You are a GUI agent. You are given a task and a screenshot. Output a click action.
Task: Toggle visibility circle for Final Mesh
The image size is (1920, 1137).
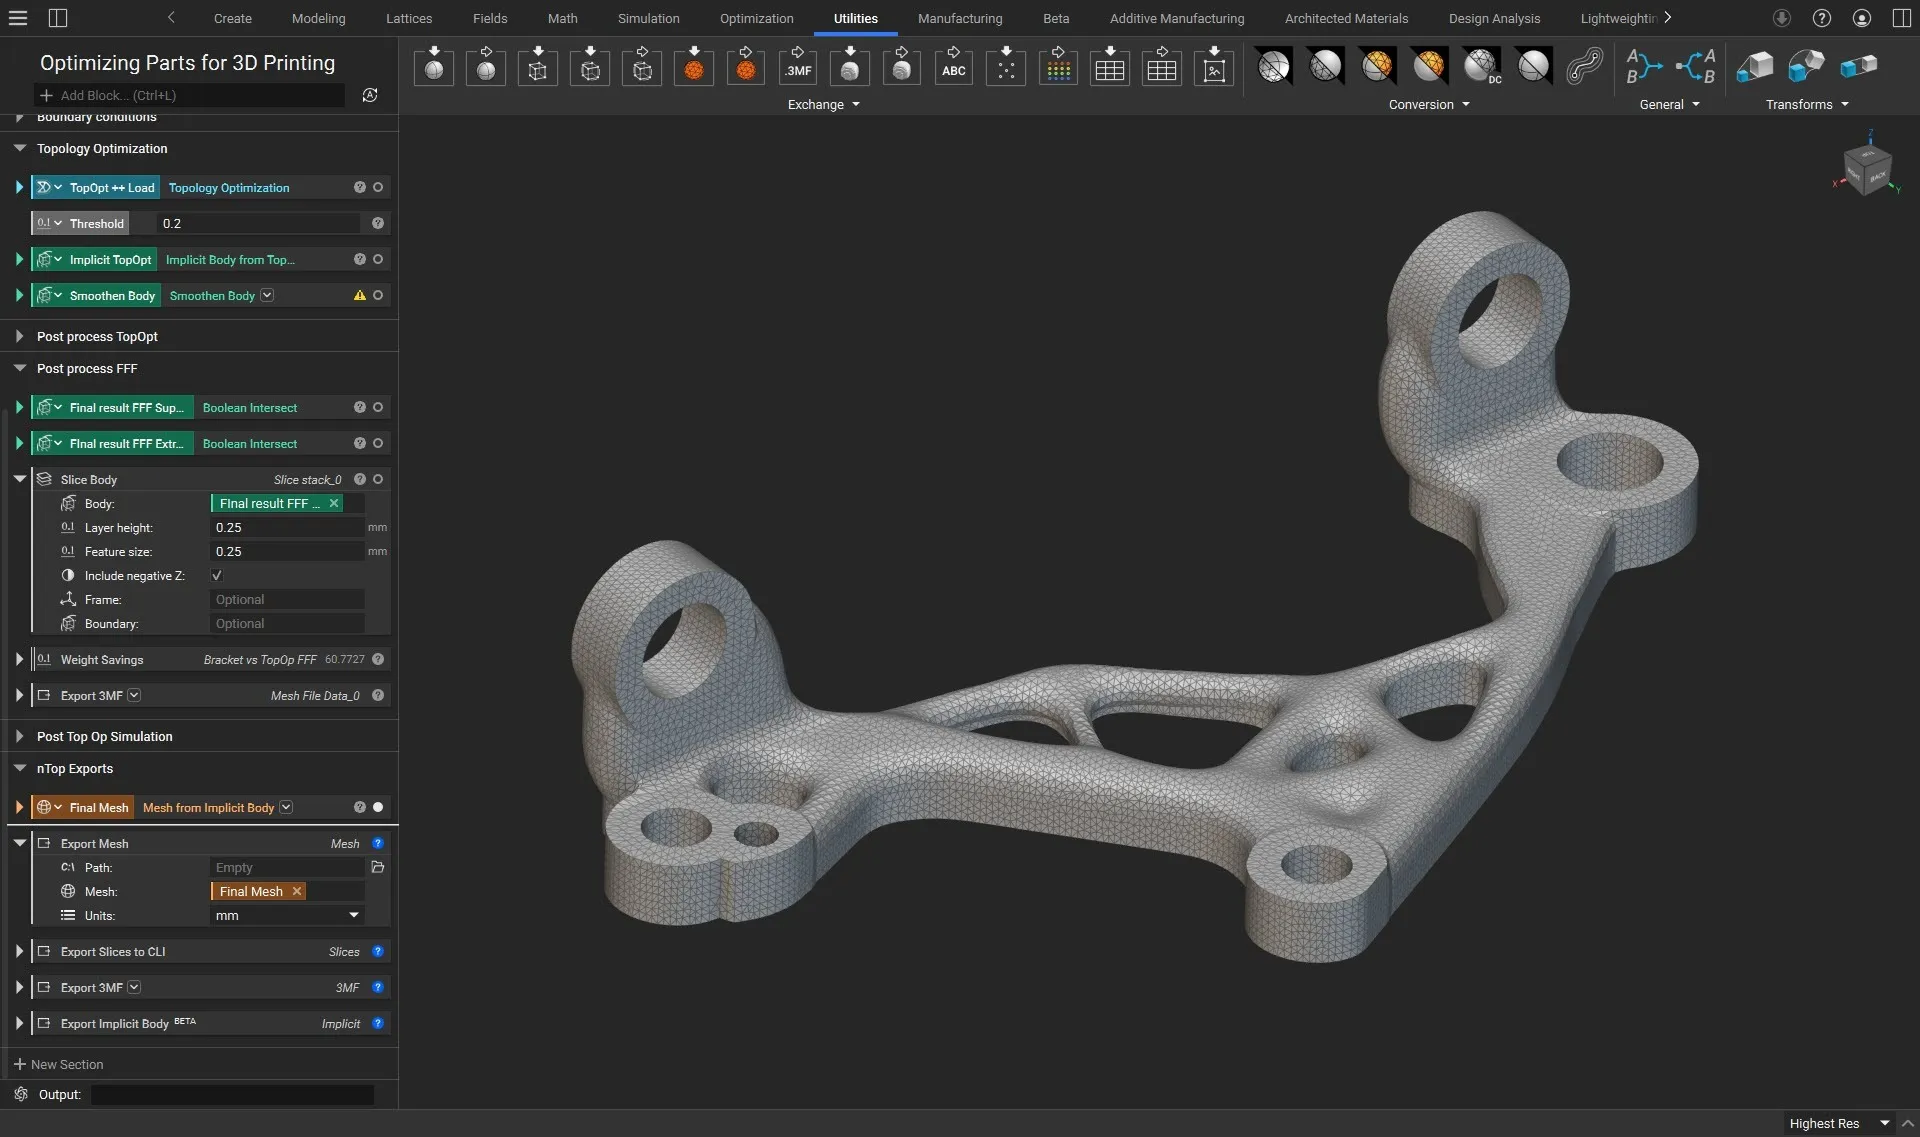pyautogui.click(x=378, y=807)
